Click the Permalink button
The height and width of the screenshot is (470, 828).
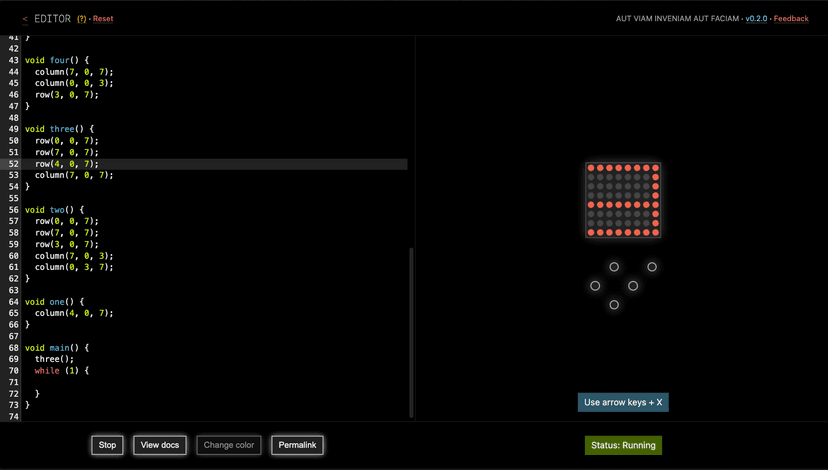click(x=297, y=445)
